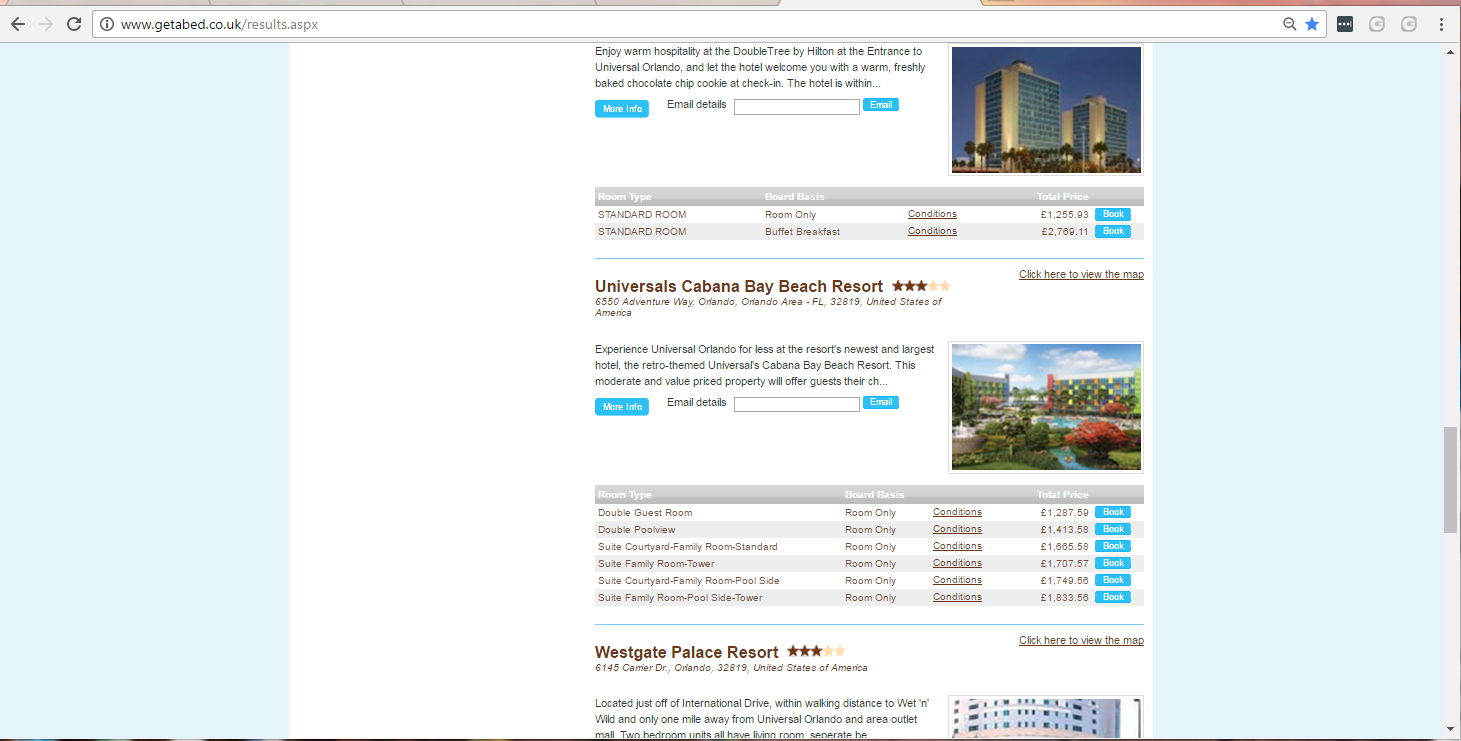View Conditions for Suite Family Room-Pool Side-Tower

pos(957,597)
